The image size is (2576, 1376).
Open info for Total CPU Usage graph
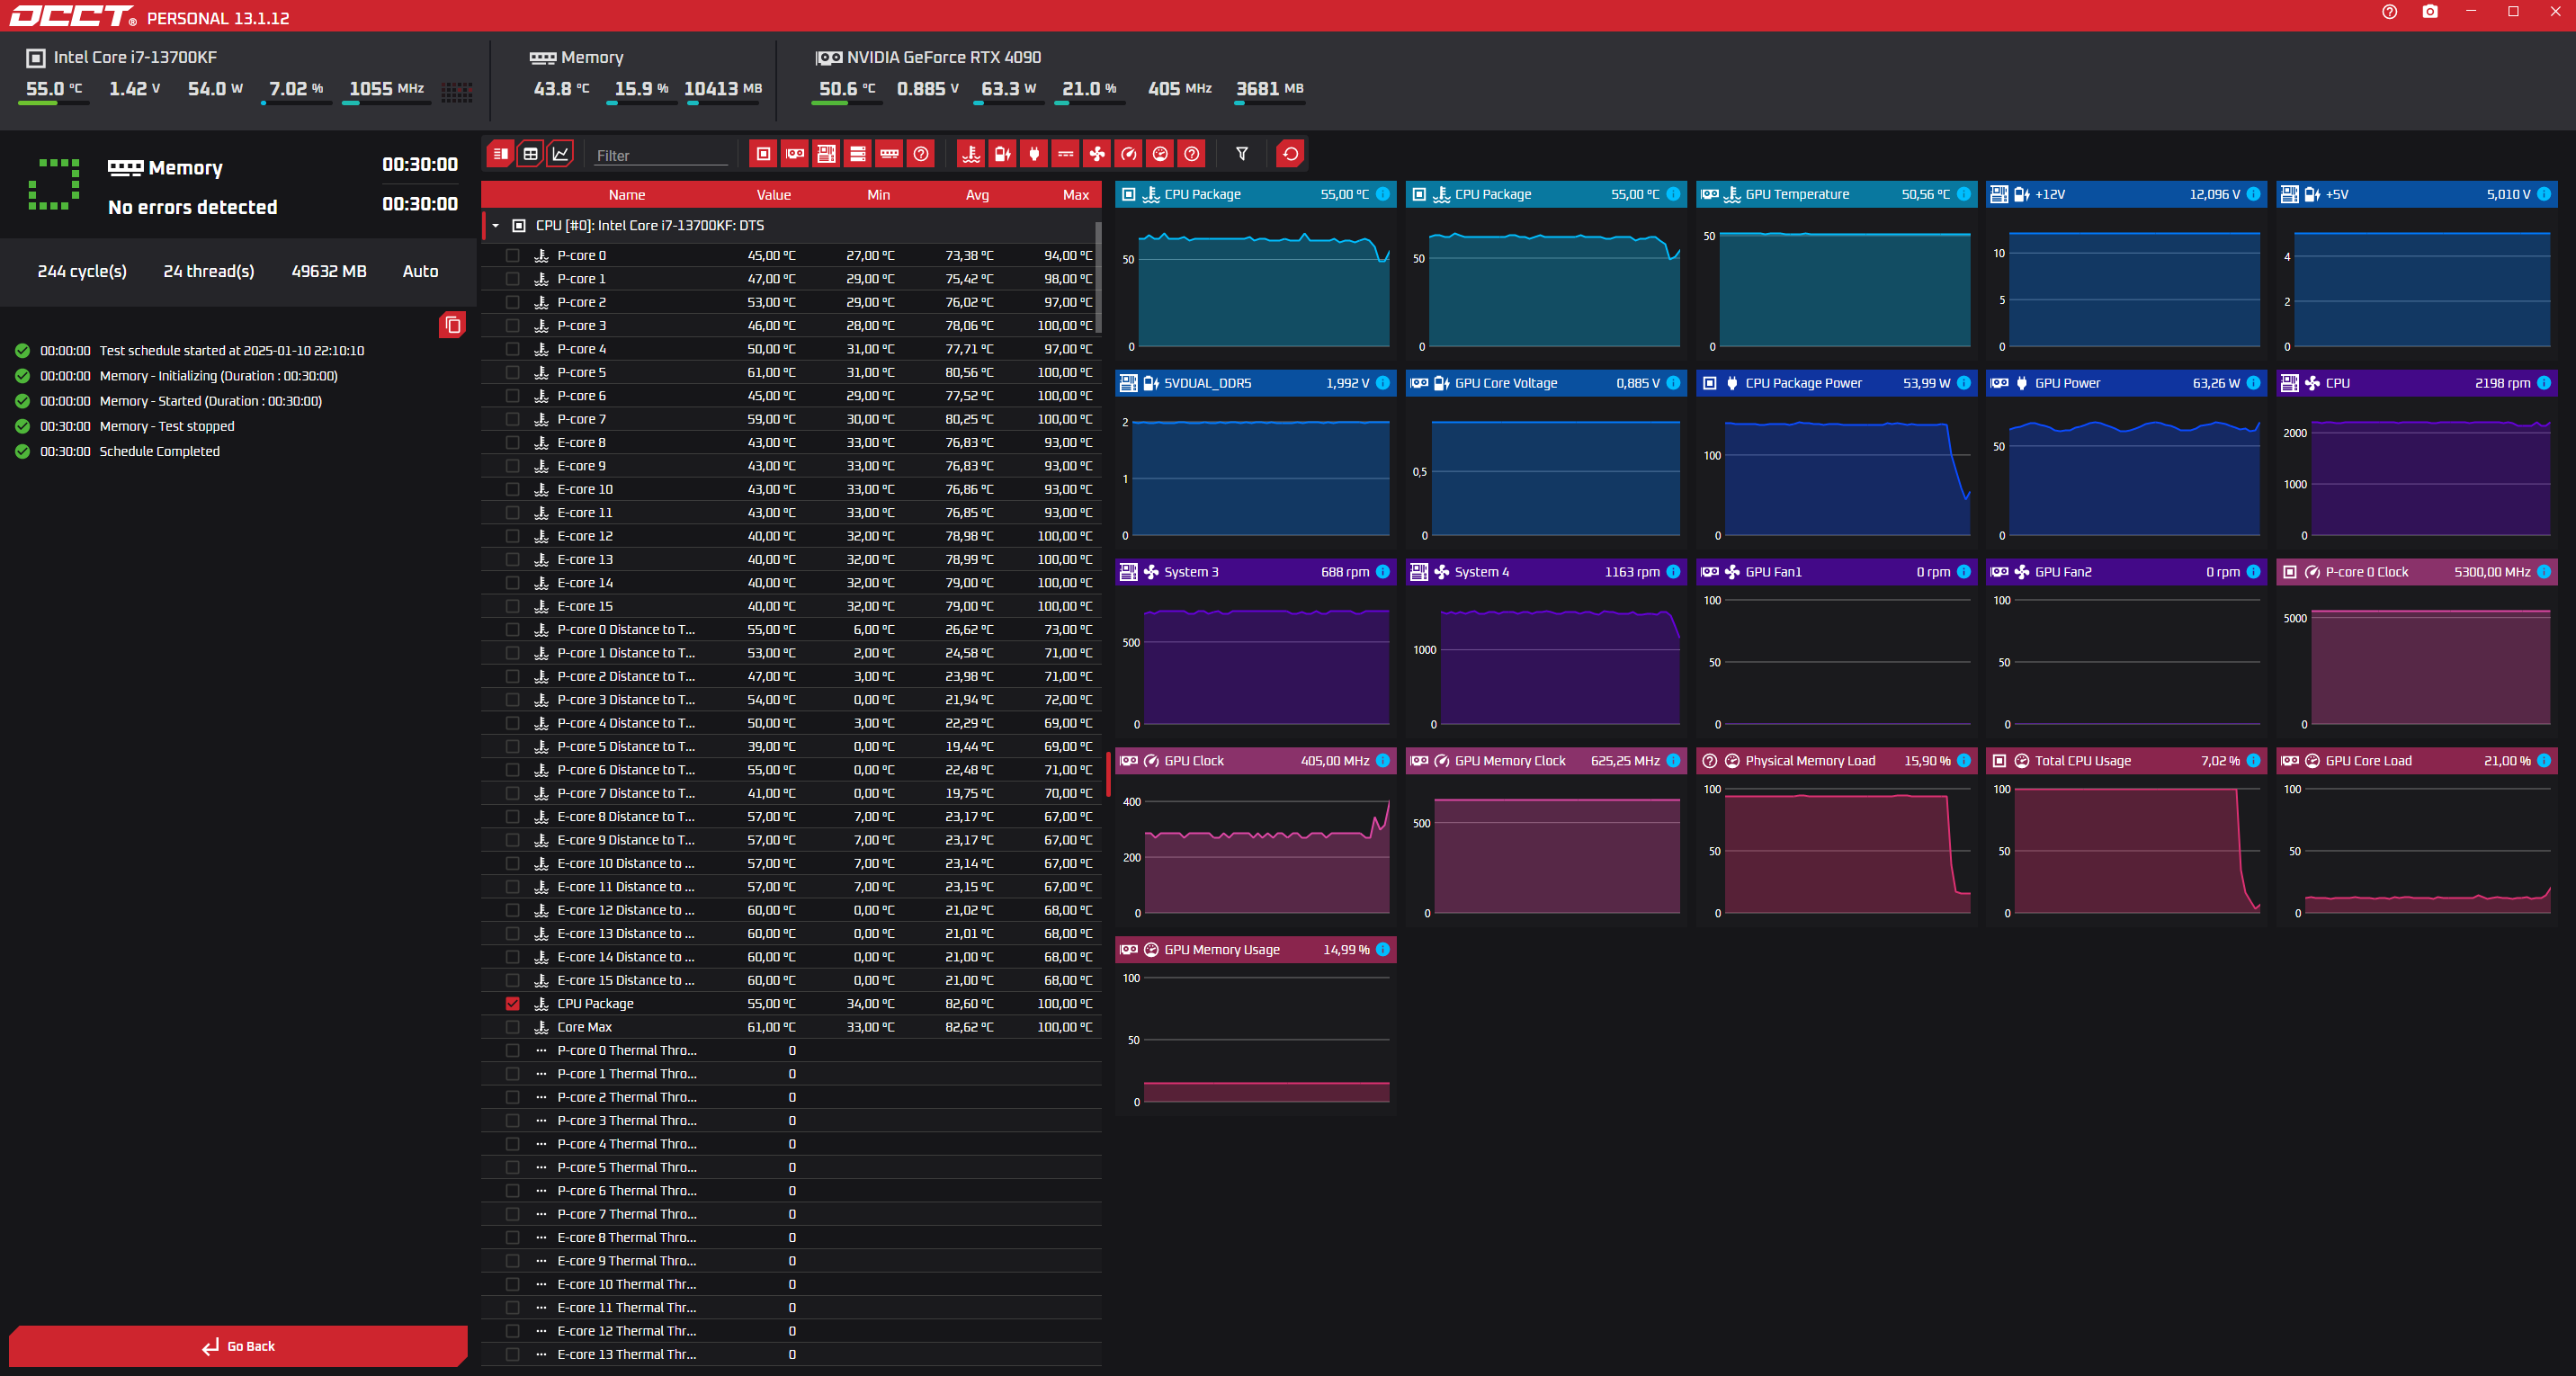click(2253, 761)
